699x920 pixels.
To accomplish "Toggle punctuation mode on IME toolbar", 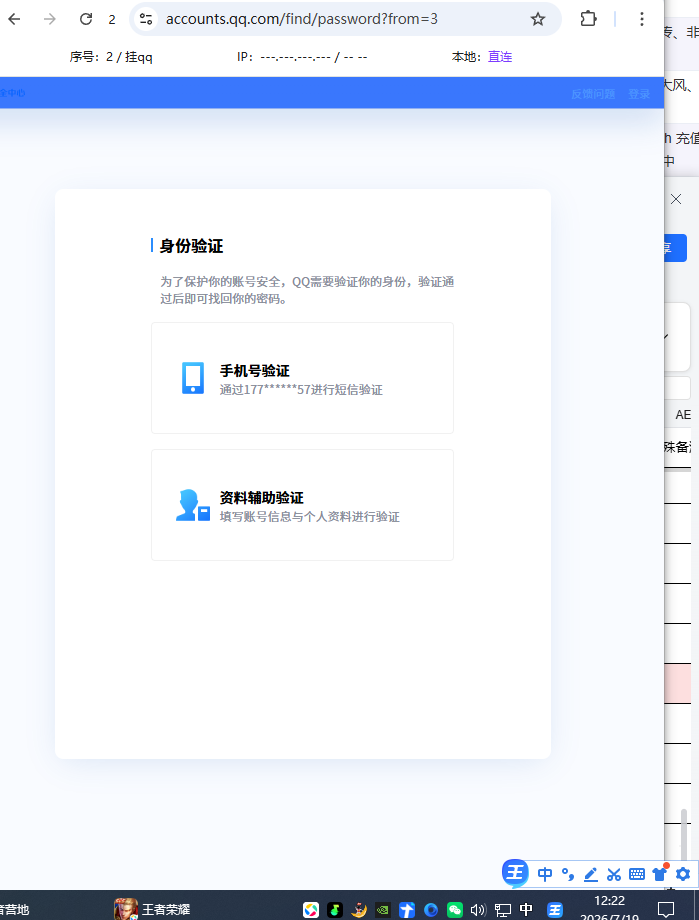I will pos(568,874).
